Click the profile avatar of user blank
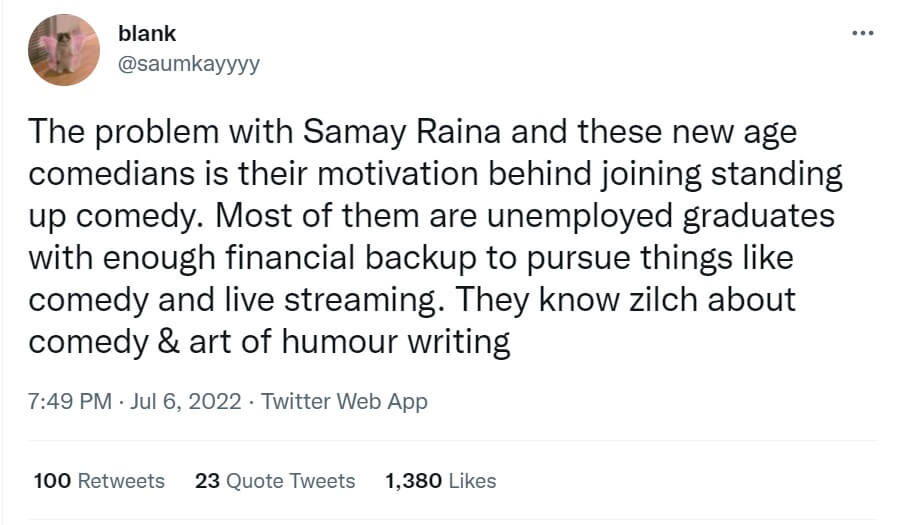This screenshot has height=525, width=899. point(62,52)
